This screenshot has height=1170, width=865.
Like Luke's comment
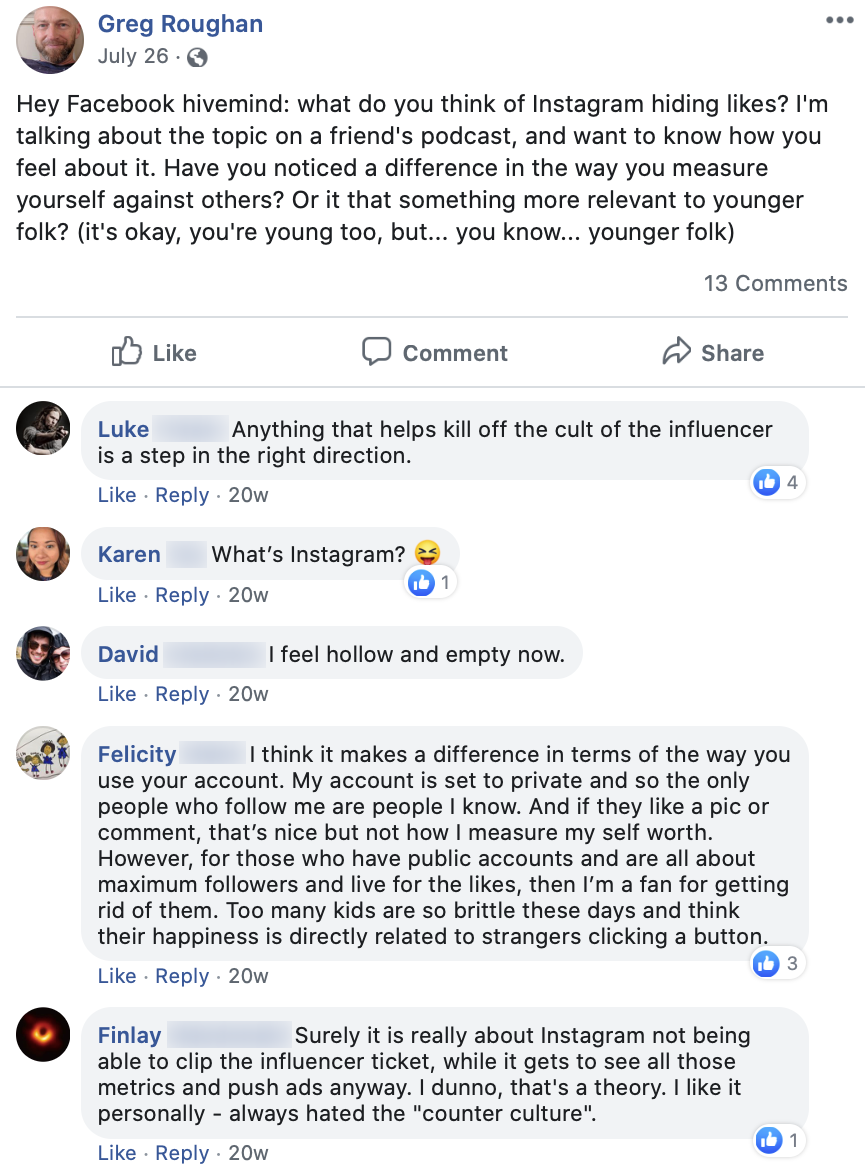[116, 495]
